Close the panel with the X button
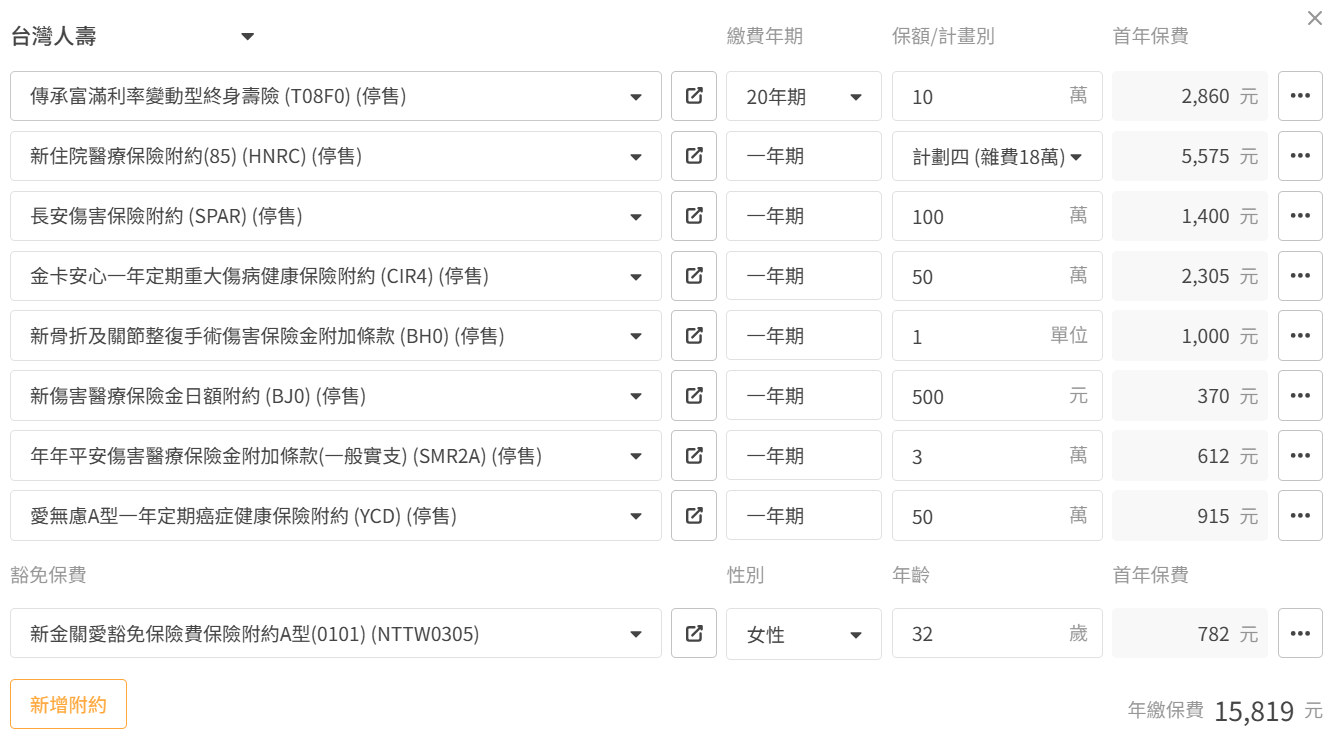 click(x=1314, y=18)
